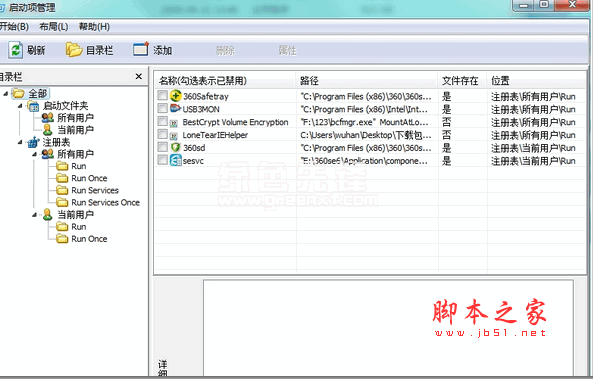Check the sesvc checkbox
The height and width of the screenshot is (379, 593).
[x=163, y=160]
